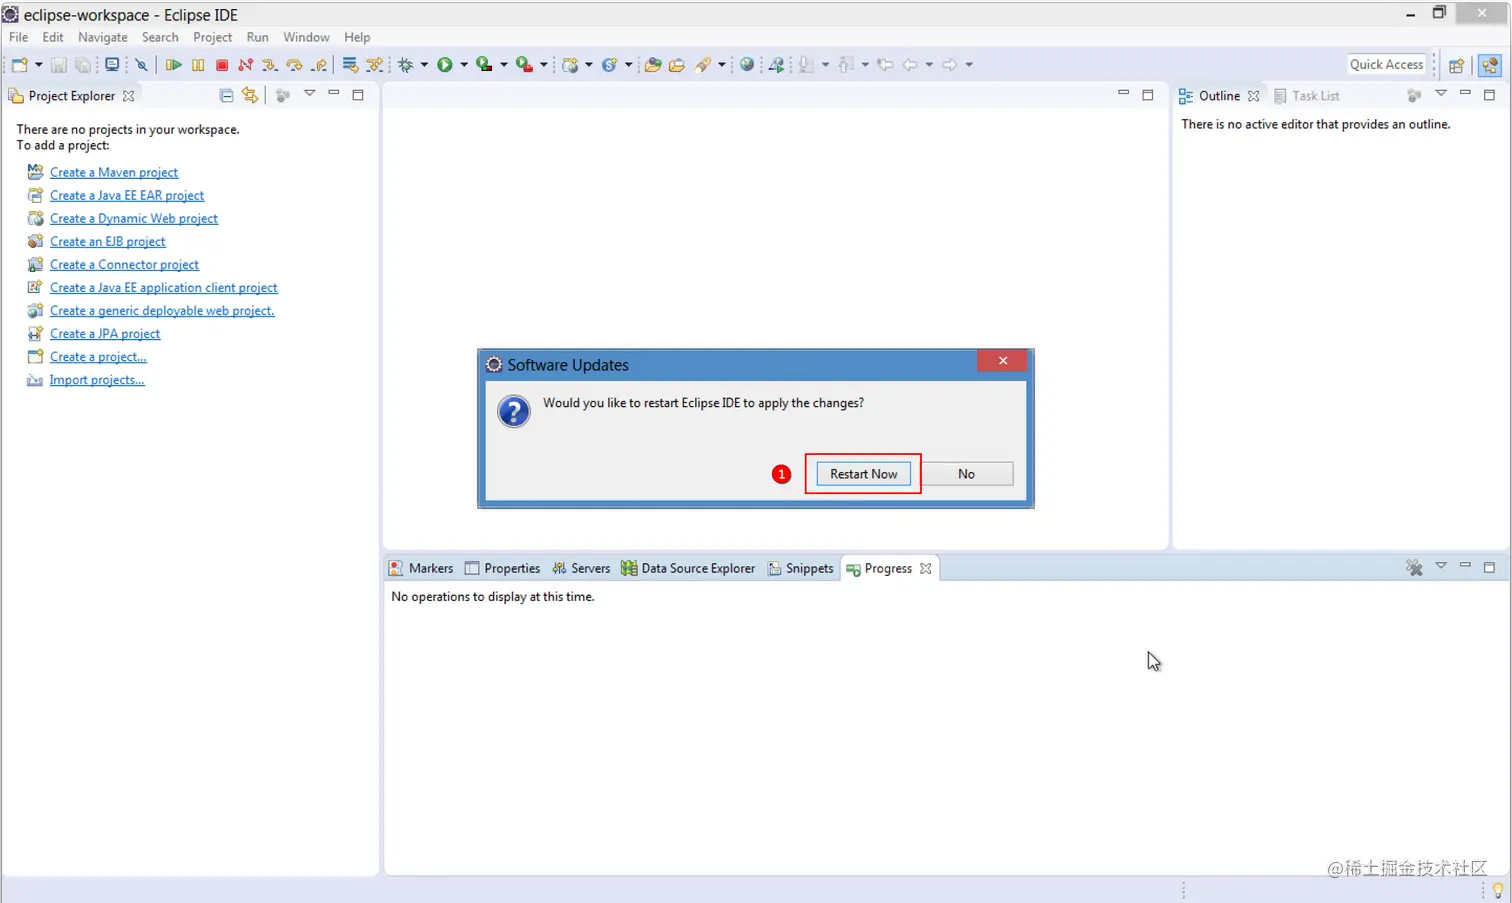The width and height of the screenshot is (1512, 903).
Task: Open the Navigate menu
Action: pos(103,37)
